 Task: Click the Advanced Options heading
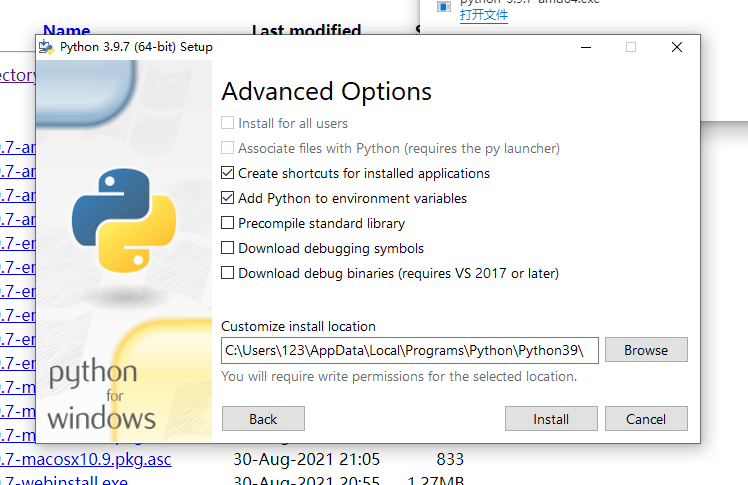326,92
